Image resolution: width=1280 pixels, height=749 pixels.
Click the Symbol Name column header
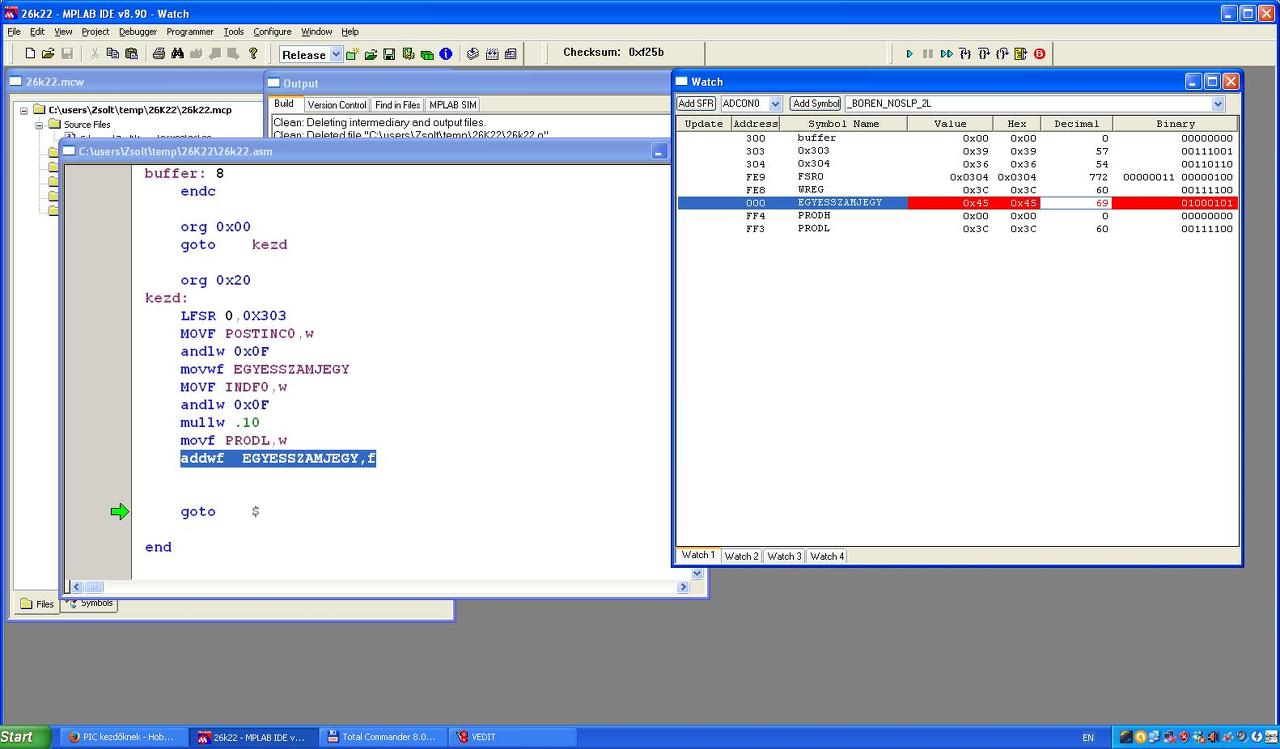[x=843, y=124]
